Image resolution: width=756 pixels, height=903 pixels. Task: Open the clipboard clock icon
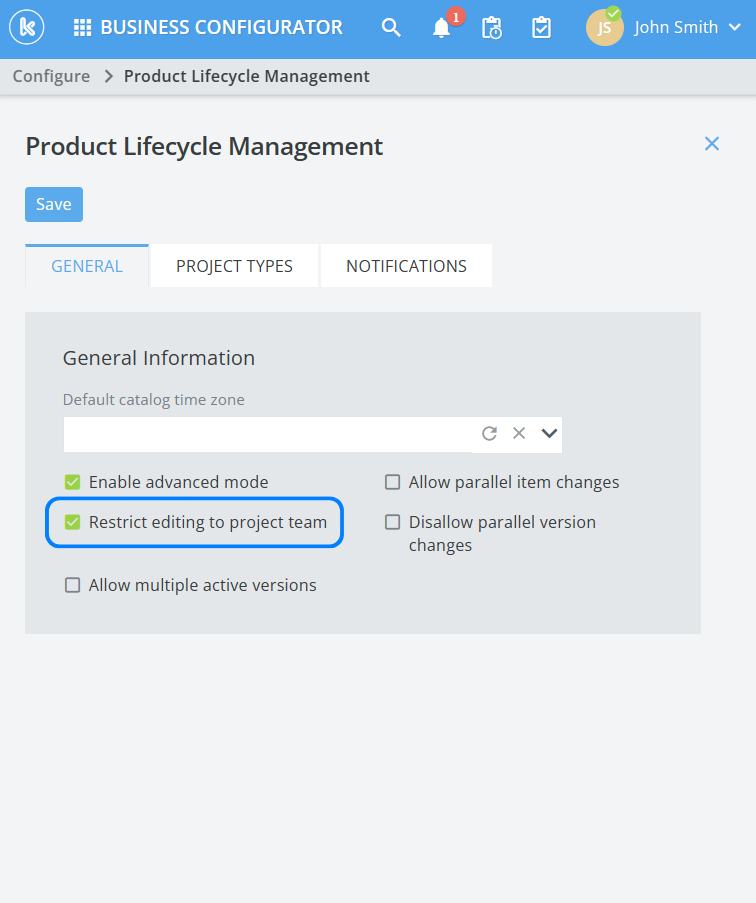point(492,28)
